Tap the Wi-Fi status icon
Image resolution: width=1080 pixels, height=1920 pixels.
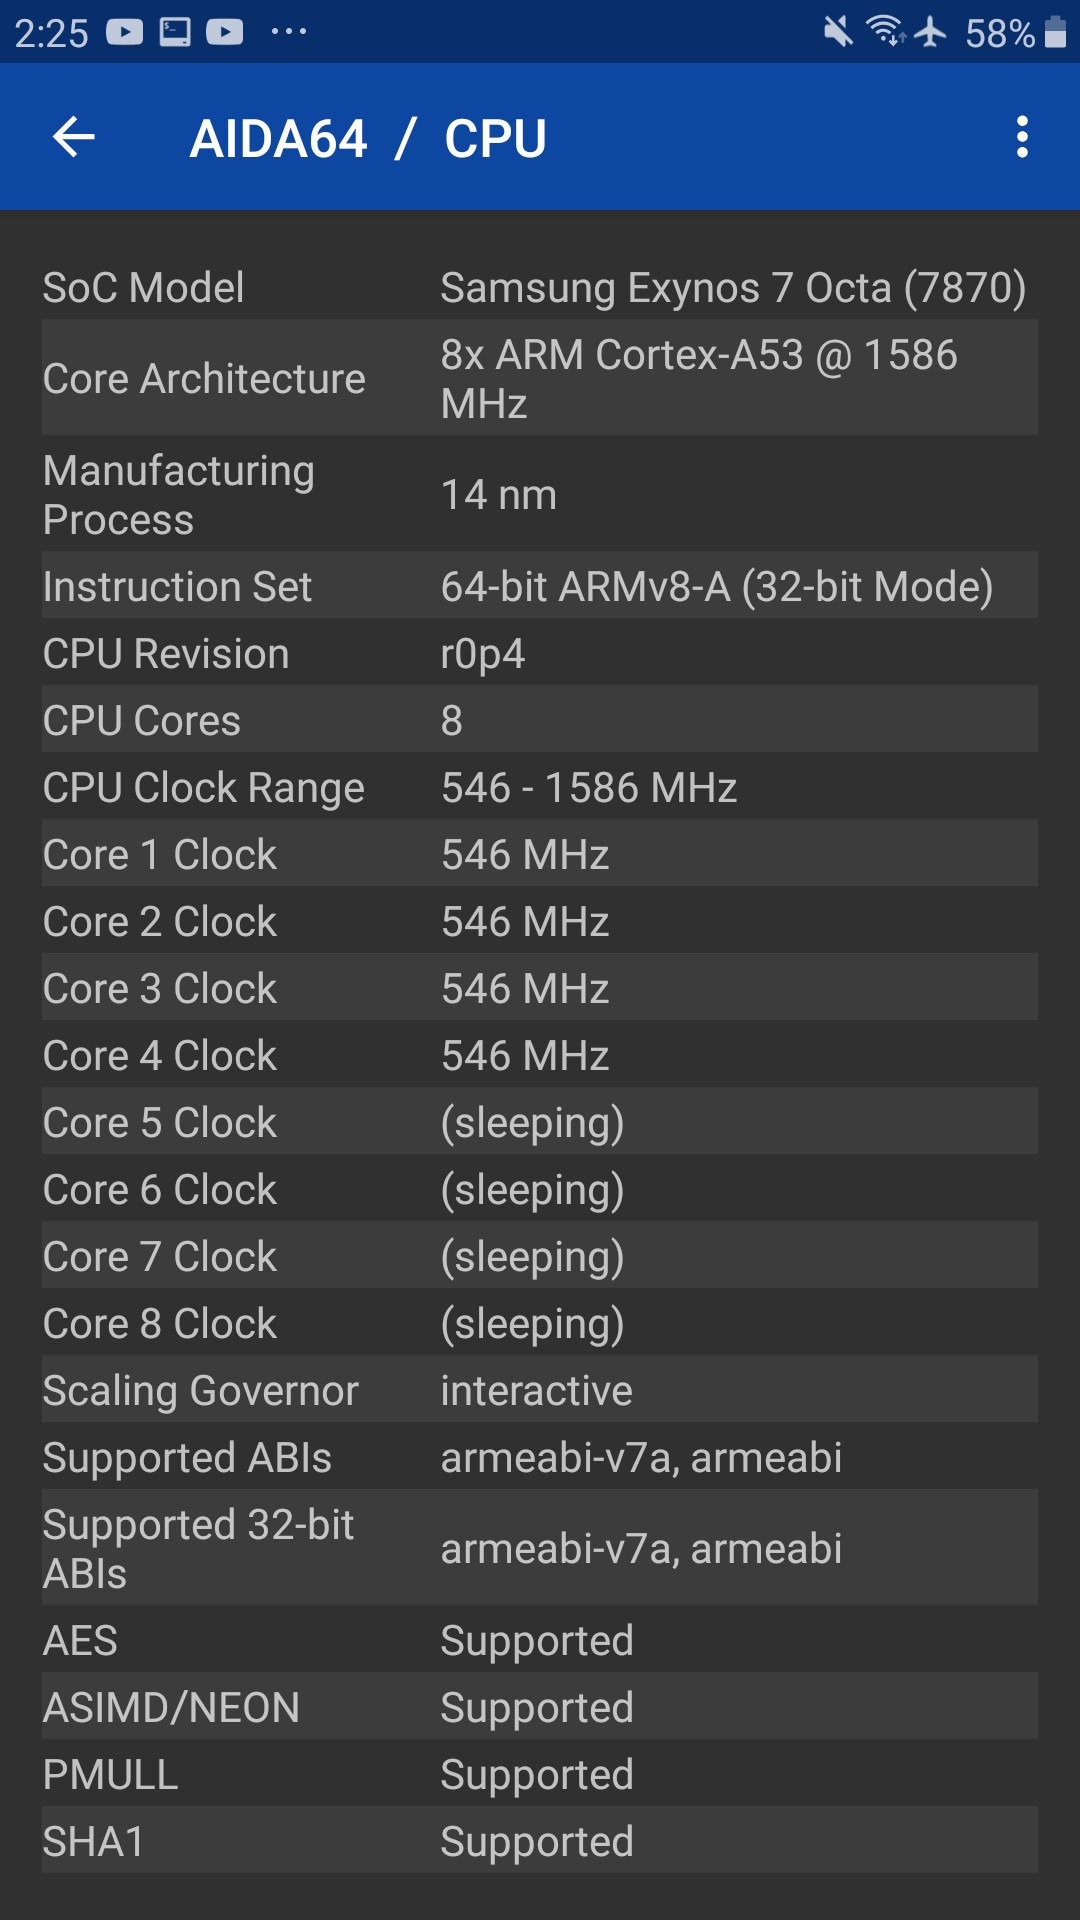(886, 32)
